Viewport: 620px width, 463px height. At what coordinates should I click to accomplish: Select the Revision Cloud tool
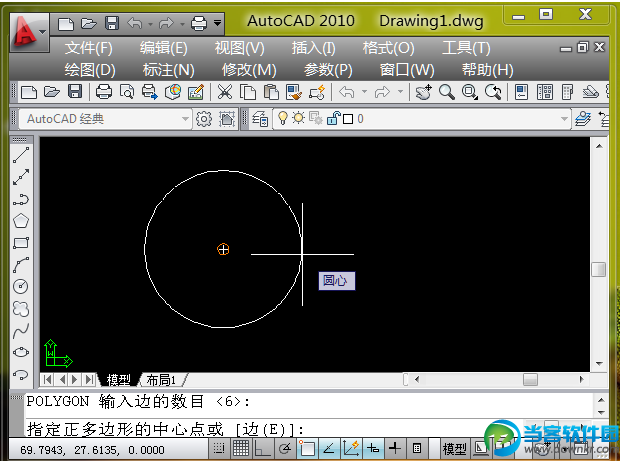click(20, 308)
